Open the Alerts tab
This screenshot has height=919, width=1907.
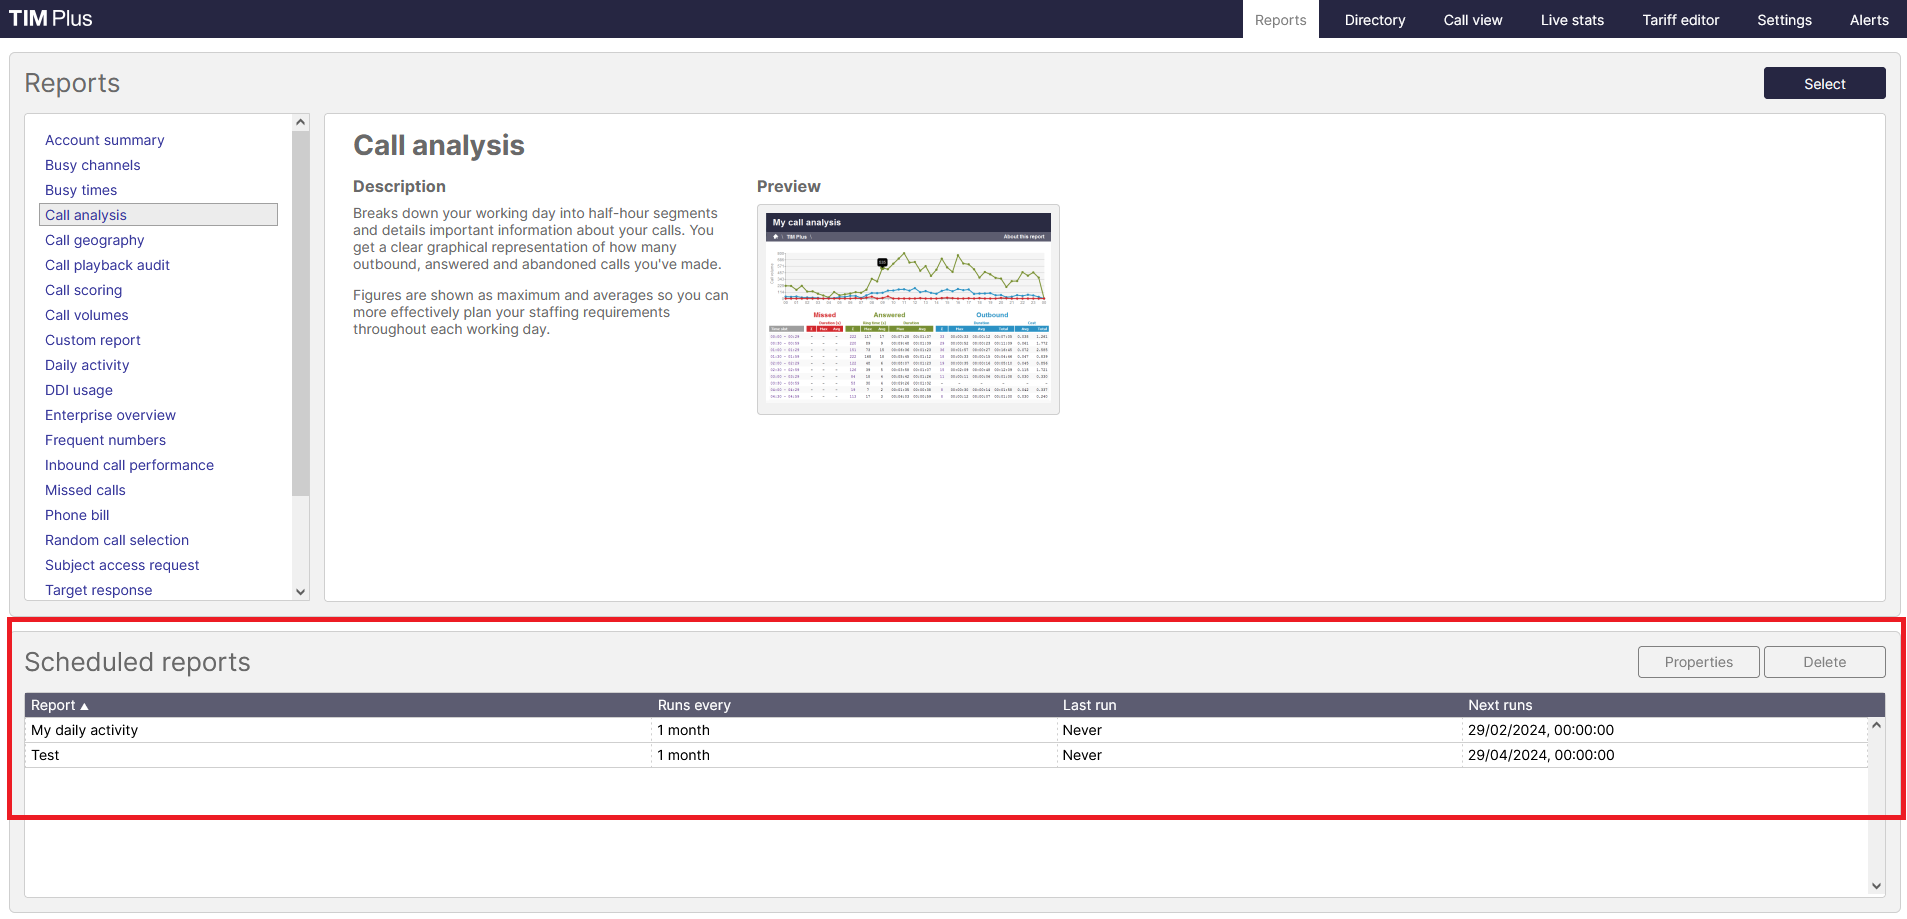tap(1868, 19)
